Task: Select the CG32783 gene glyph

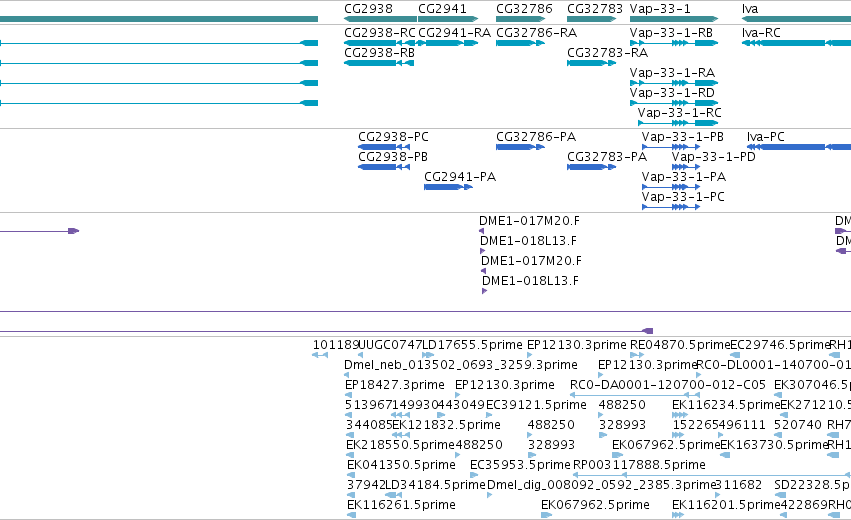Action: tap(592, 19)
